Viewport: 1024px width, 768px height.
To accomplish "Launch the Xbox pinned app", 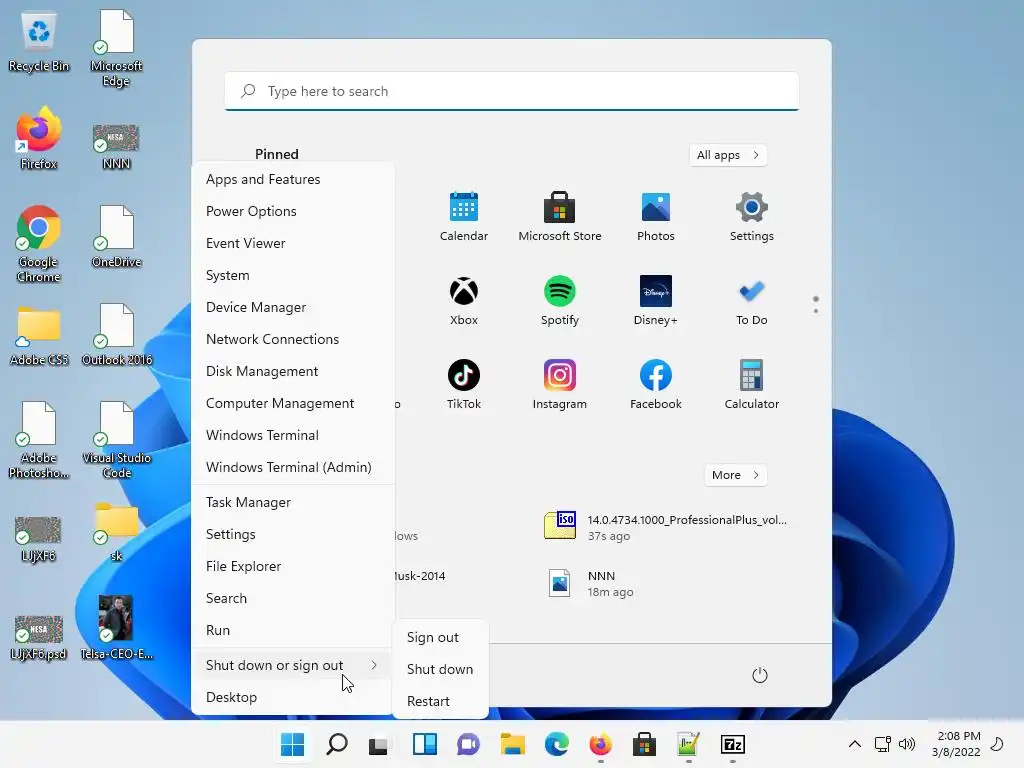I will coord(464,301).
